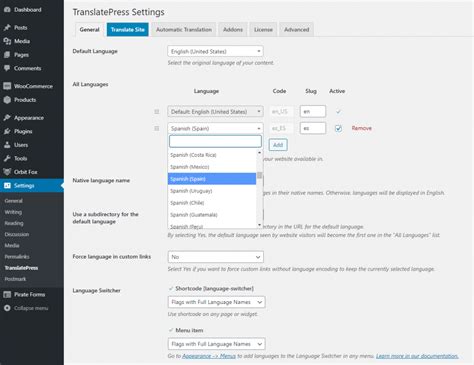The image size is (474, 365).
Task: Open the Automatic Translation tab
Action: coord(184,30)
